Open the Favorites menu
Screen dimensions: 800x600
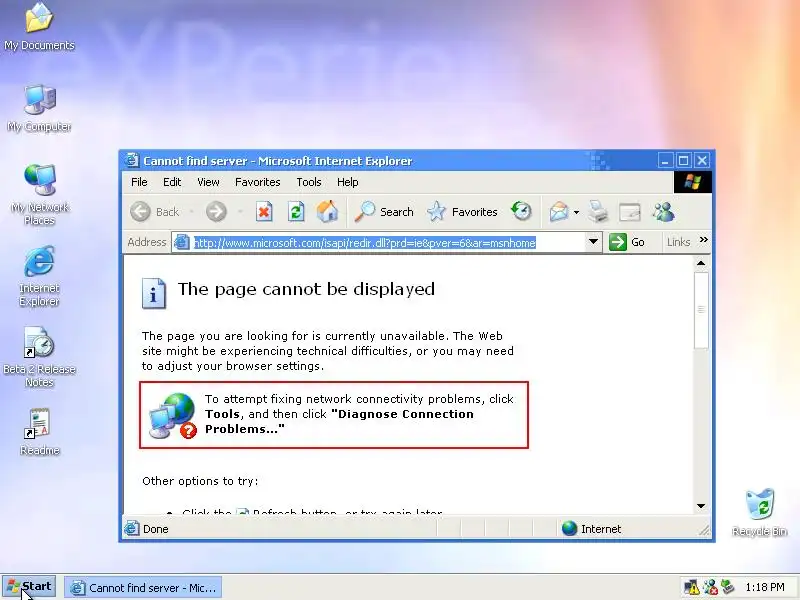pos(258,182)
